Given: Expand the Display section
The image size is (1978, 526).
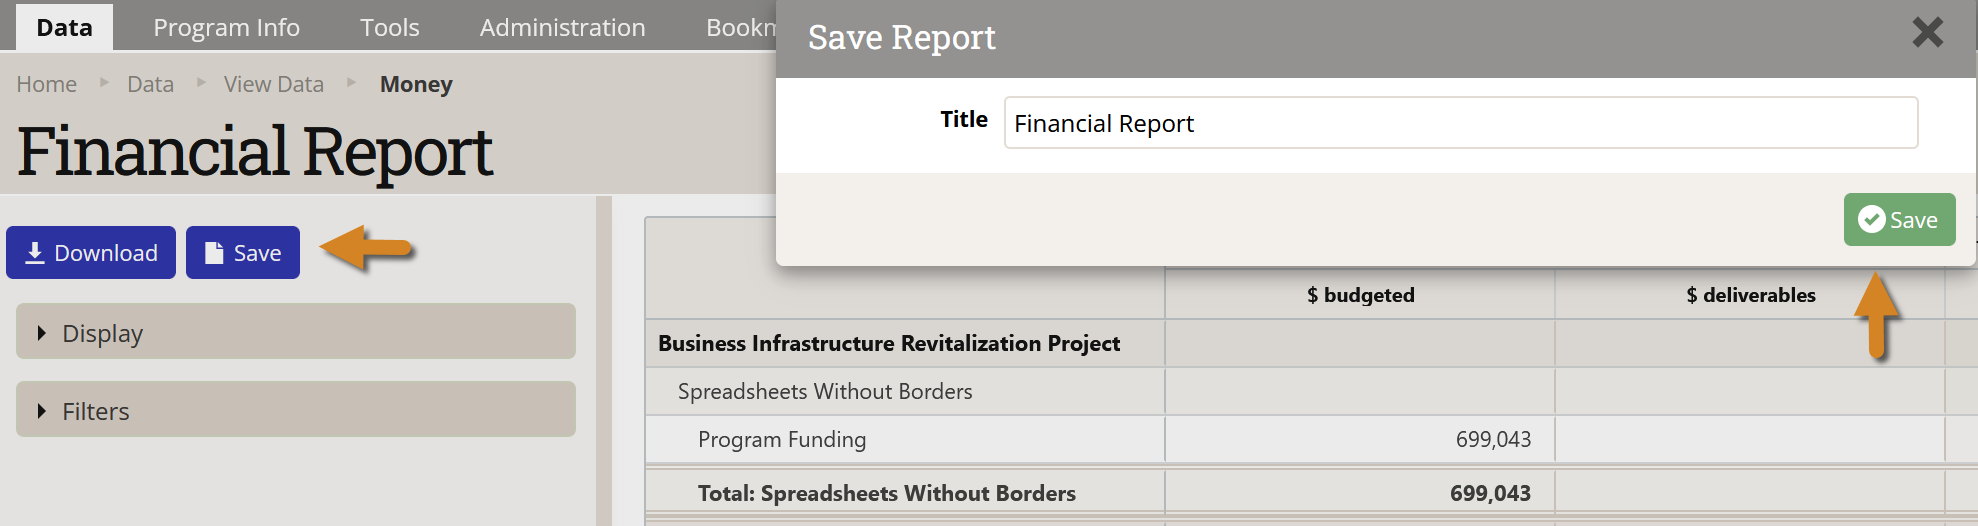Looking at the screenshot, I should click(x=296, y=332).
